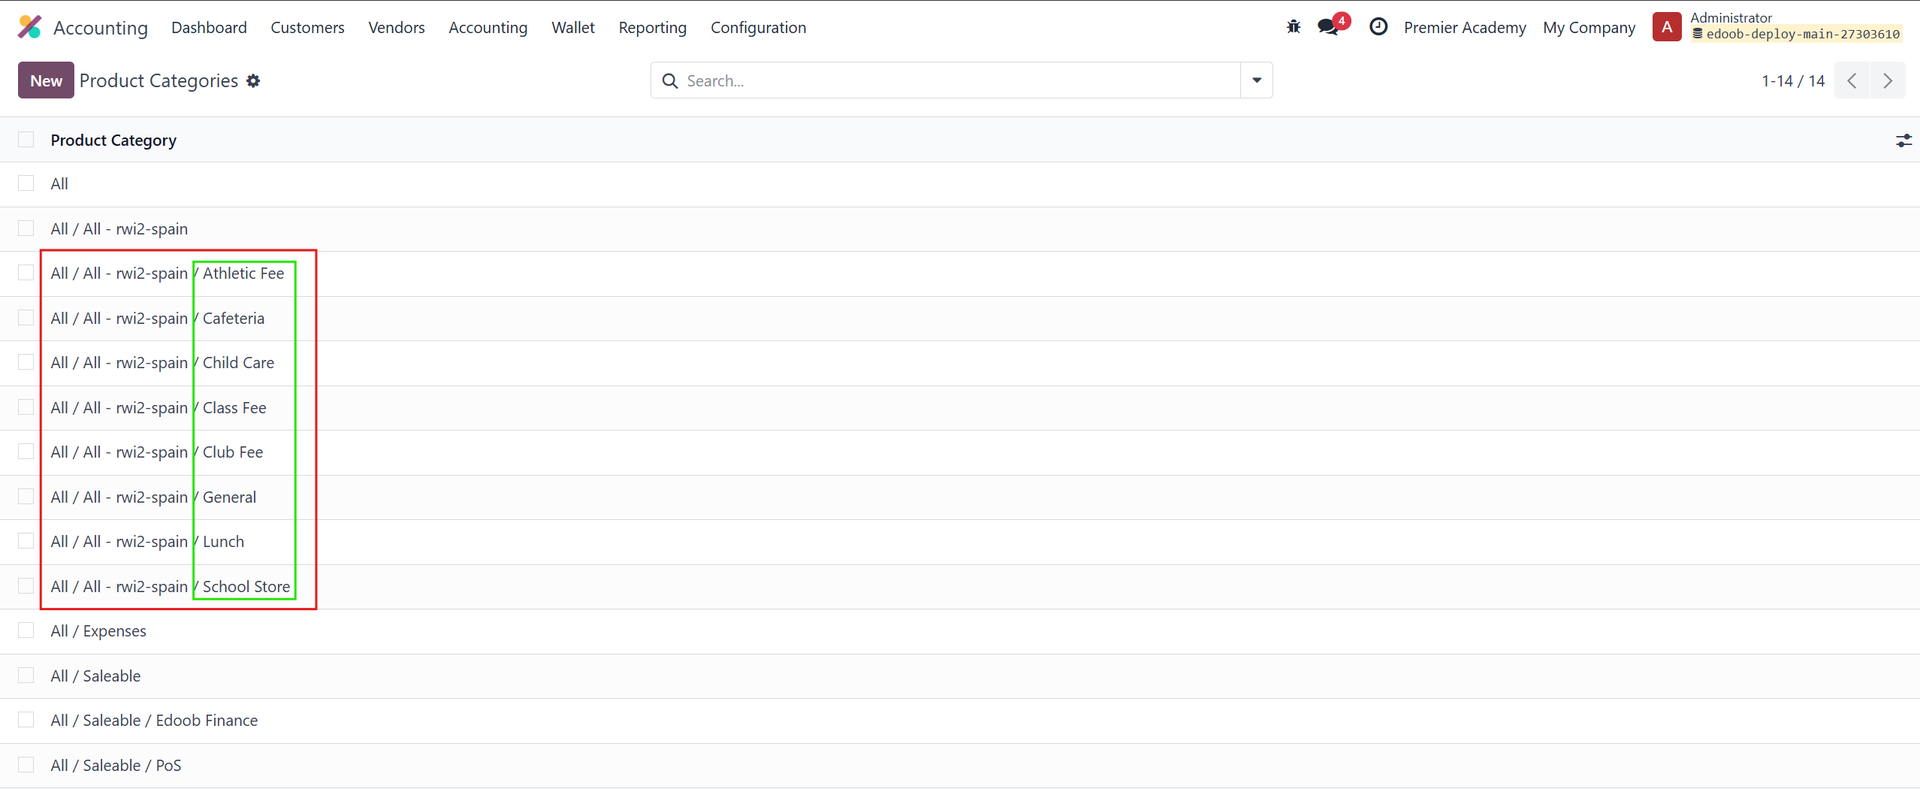Open the My Company switcher
1920x789 pixels.
(x=1588, y=28)
